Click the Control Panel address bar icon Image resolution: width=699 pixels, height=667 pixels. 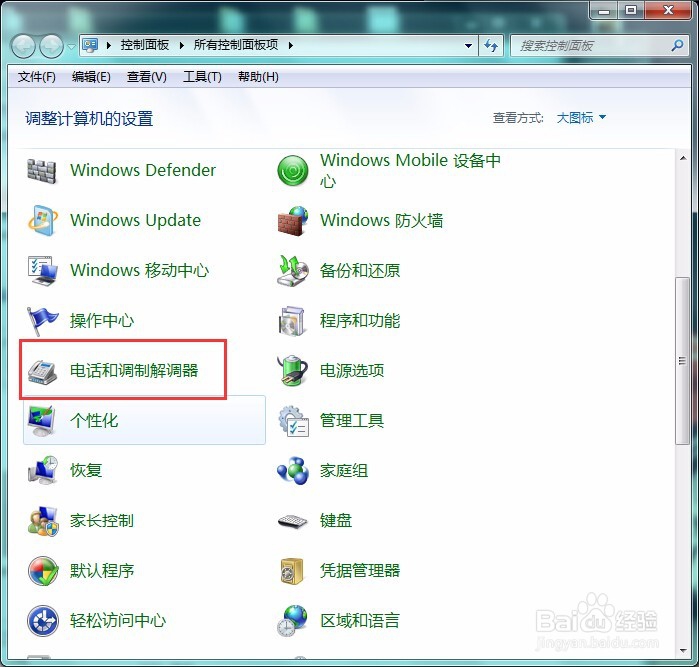90,45
